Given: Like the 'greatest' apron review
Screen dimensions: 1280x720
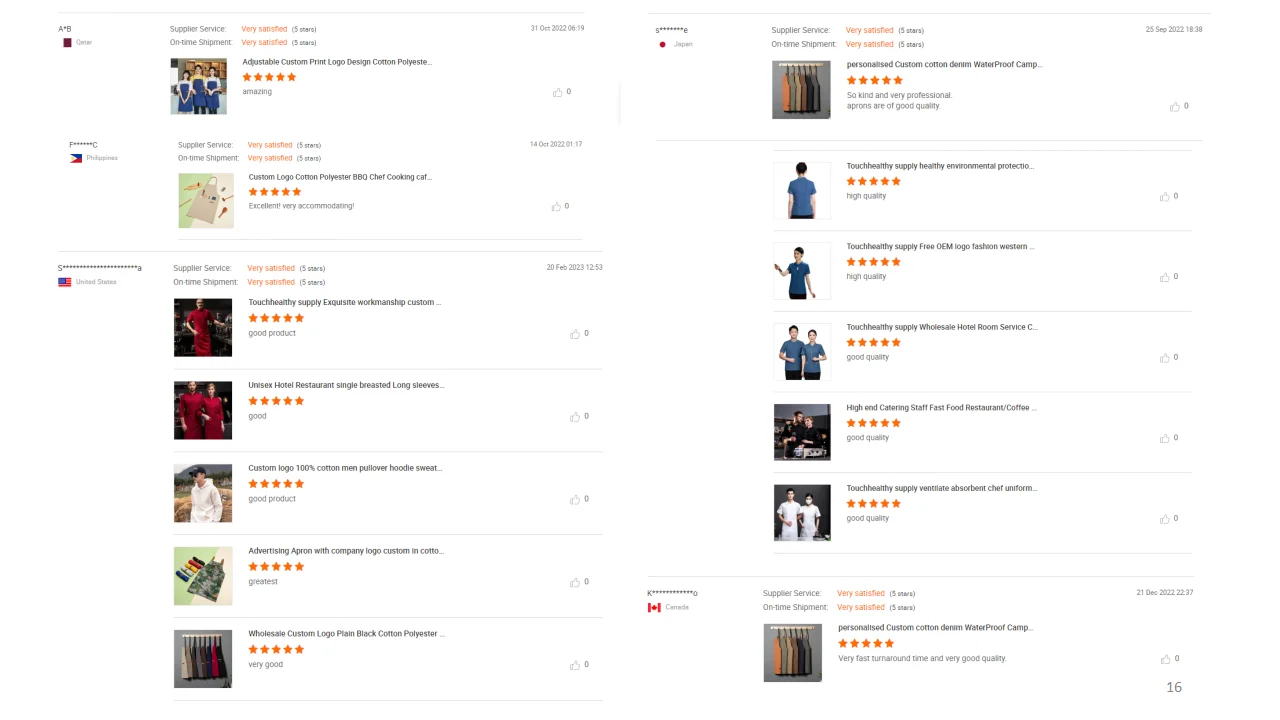Looking at the screenshot, I should (x=574, y=582).
